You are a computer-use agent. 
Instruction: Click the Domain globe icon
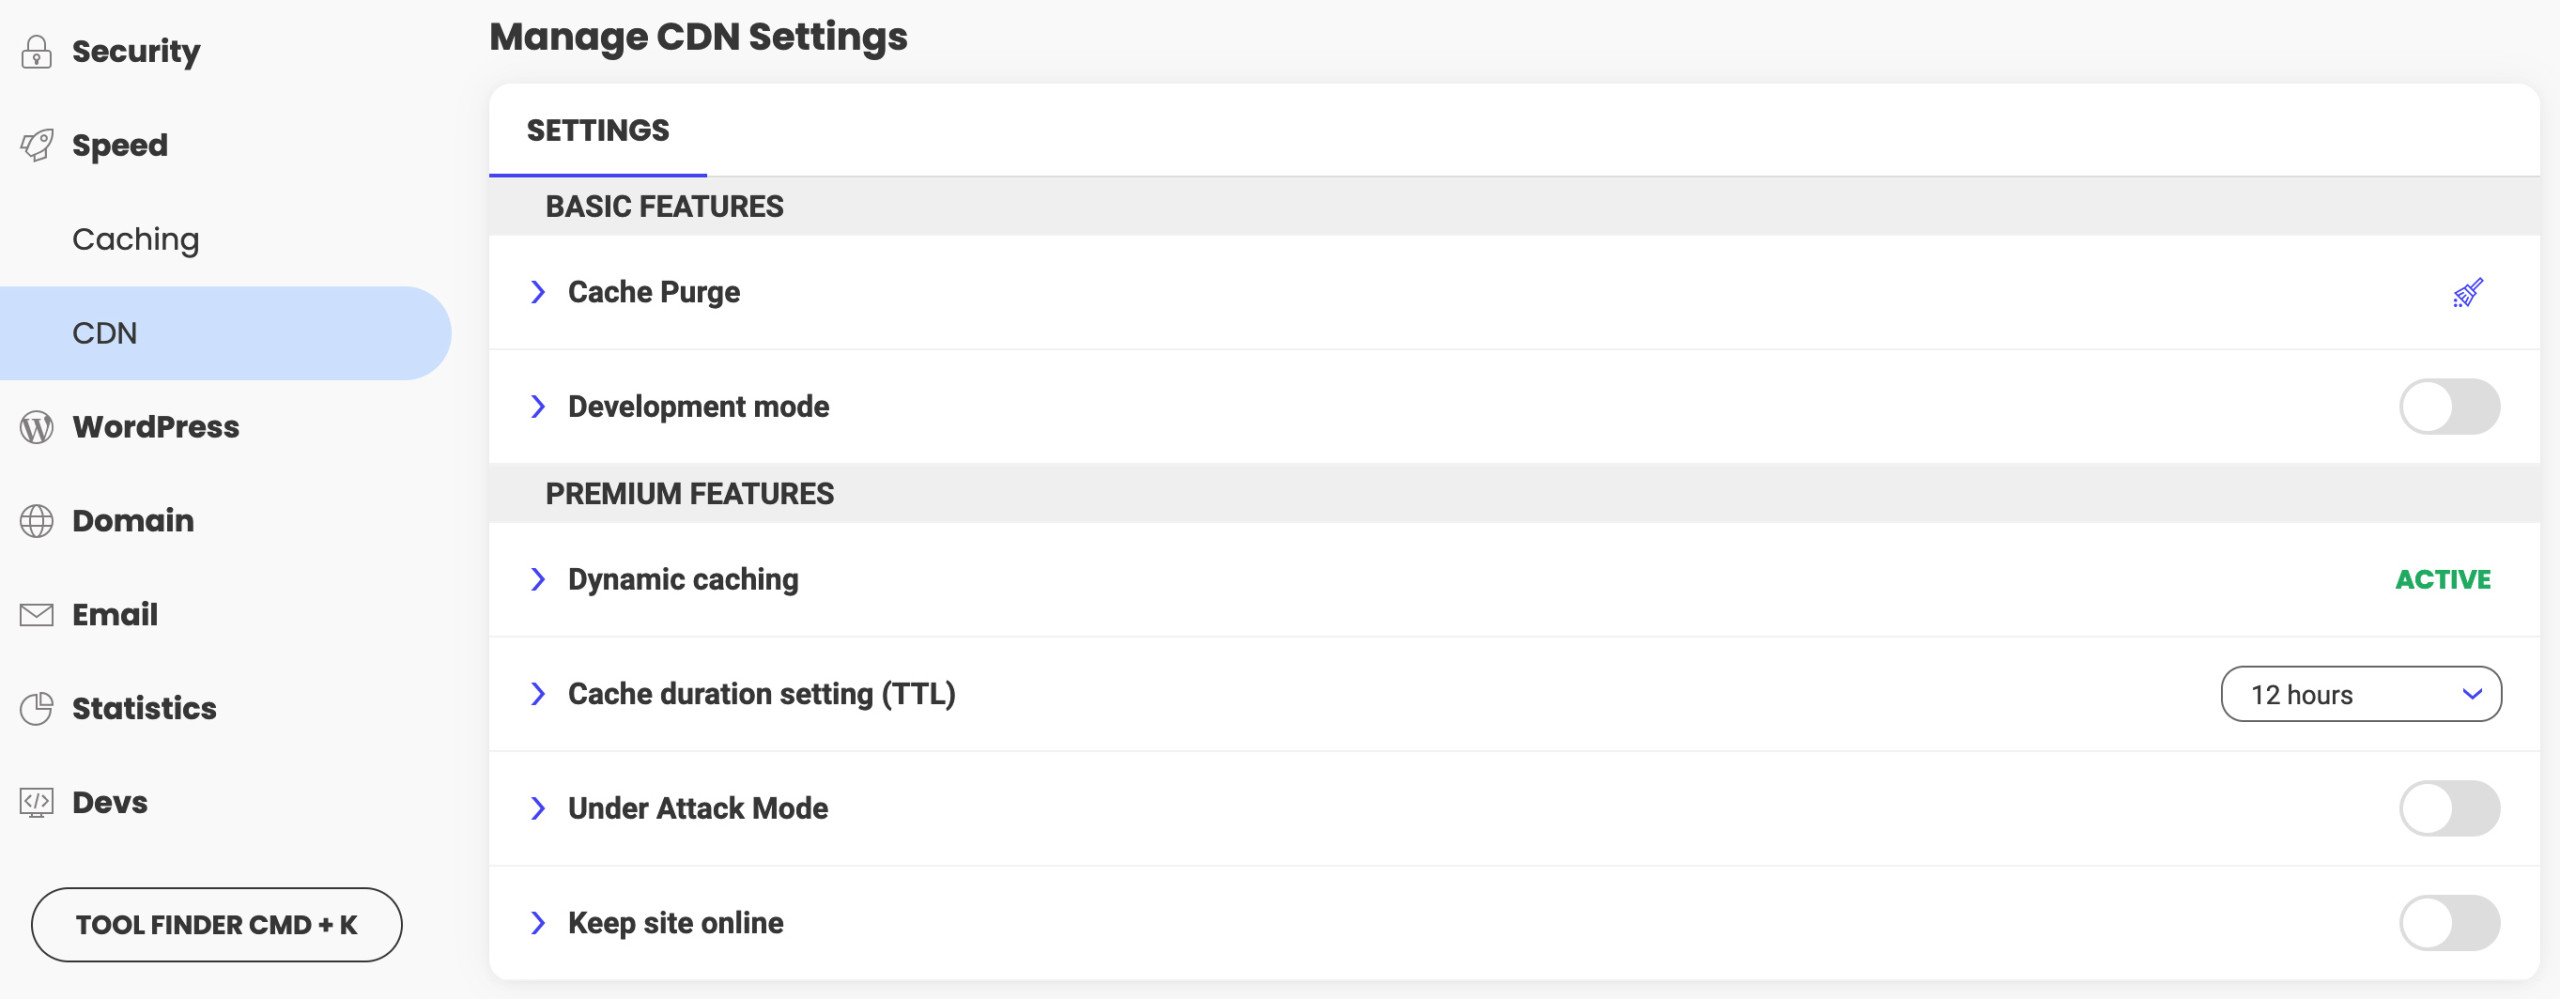36,521
